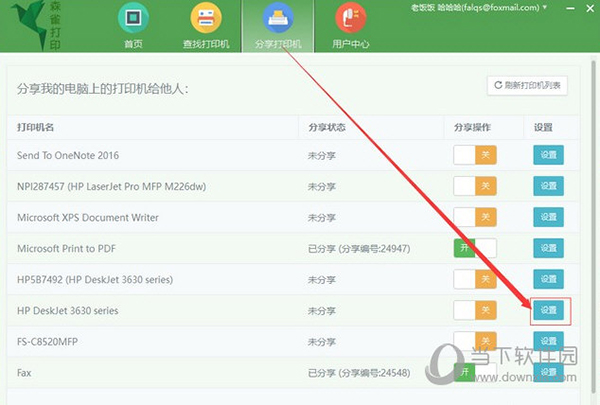Click the red-outlined 设置 button
Viewport: 600px width, 405px height.
(548, 310)
